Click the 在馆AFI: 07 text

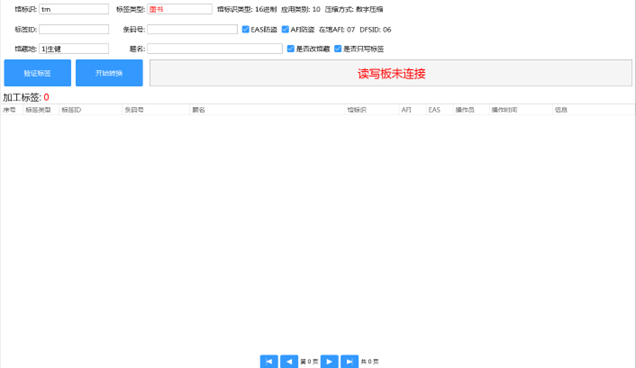click(x=337, y=29)
